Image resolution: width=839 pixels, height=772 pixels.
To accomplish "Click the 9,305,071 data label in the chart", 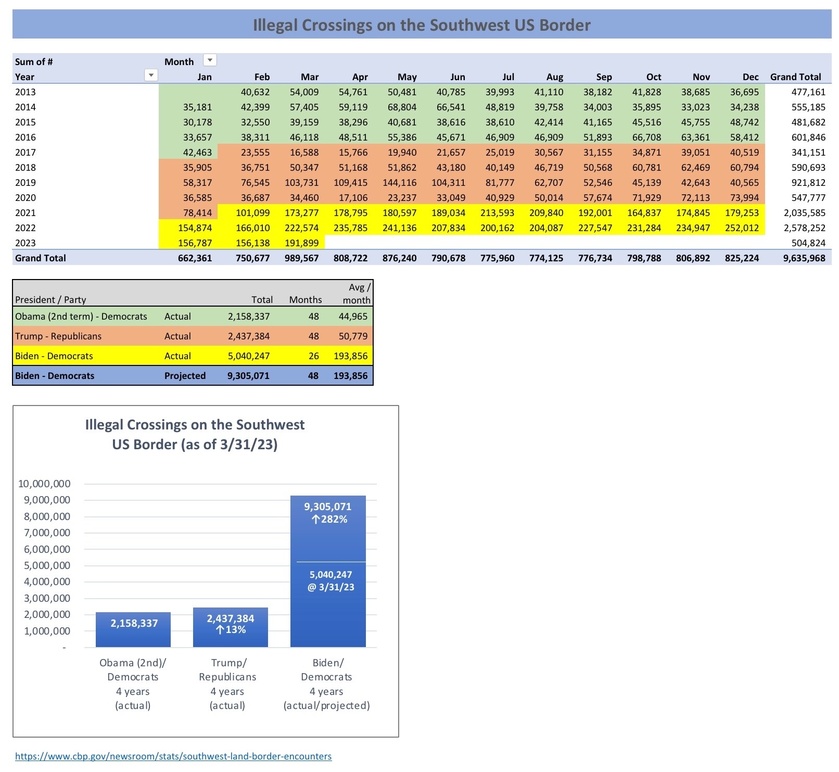I will pyautogui.click(x=328, y=506).
